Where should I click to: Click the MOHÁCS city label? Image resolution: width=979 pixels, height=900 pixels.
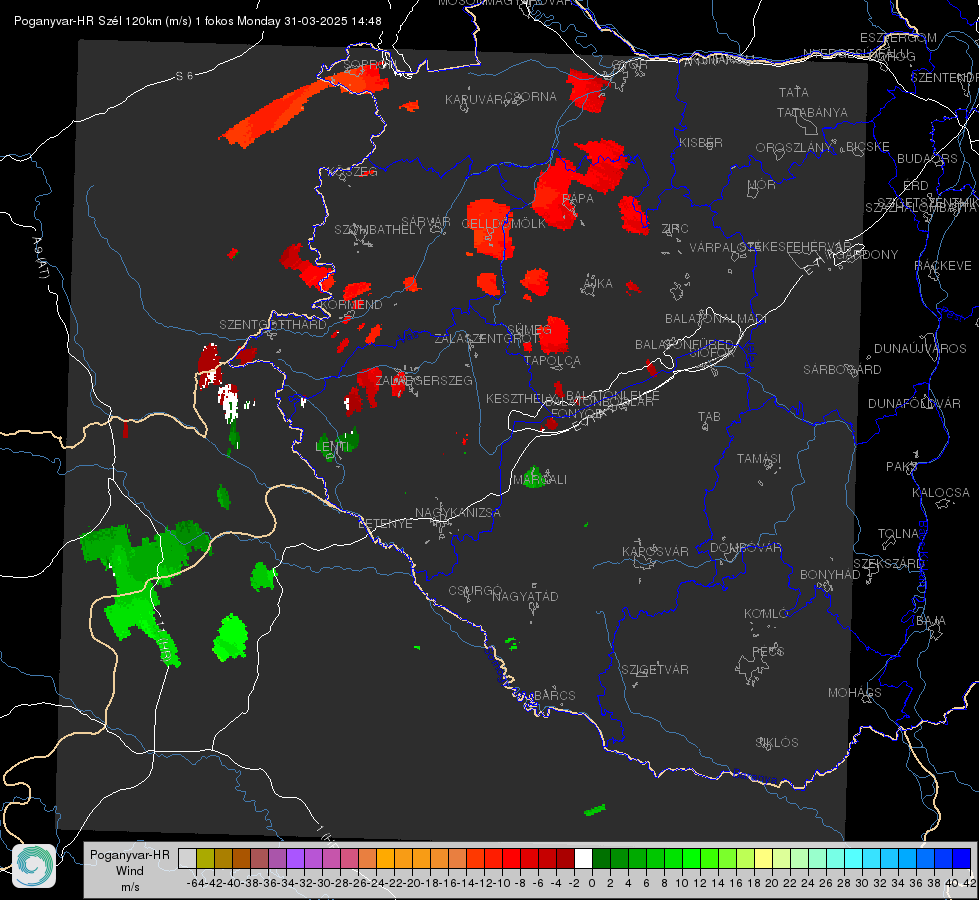854,693
